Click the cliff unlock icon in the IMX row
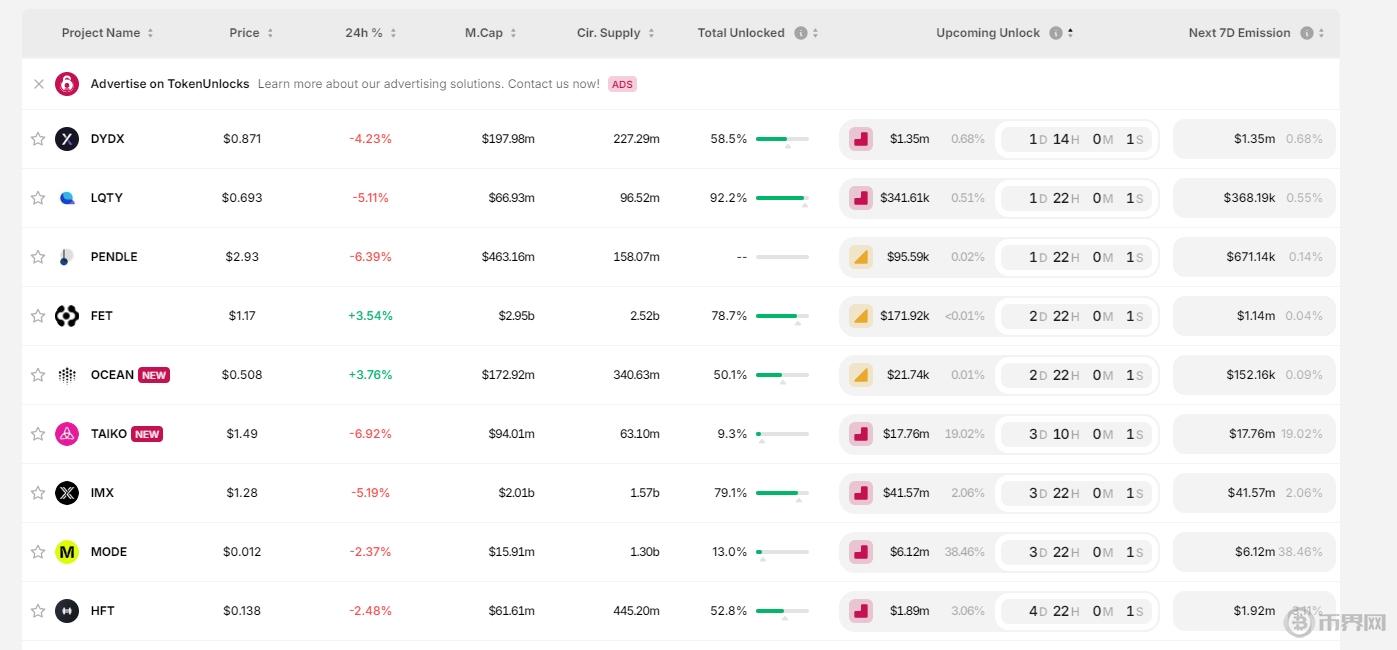The height and width of the screenshot is (650, 1397). pos(860,493)
